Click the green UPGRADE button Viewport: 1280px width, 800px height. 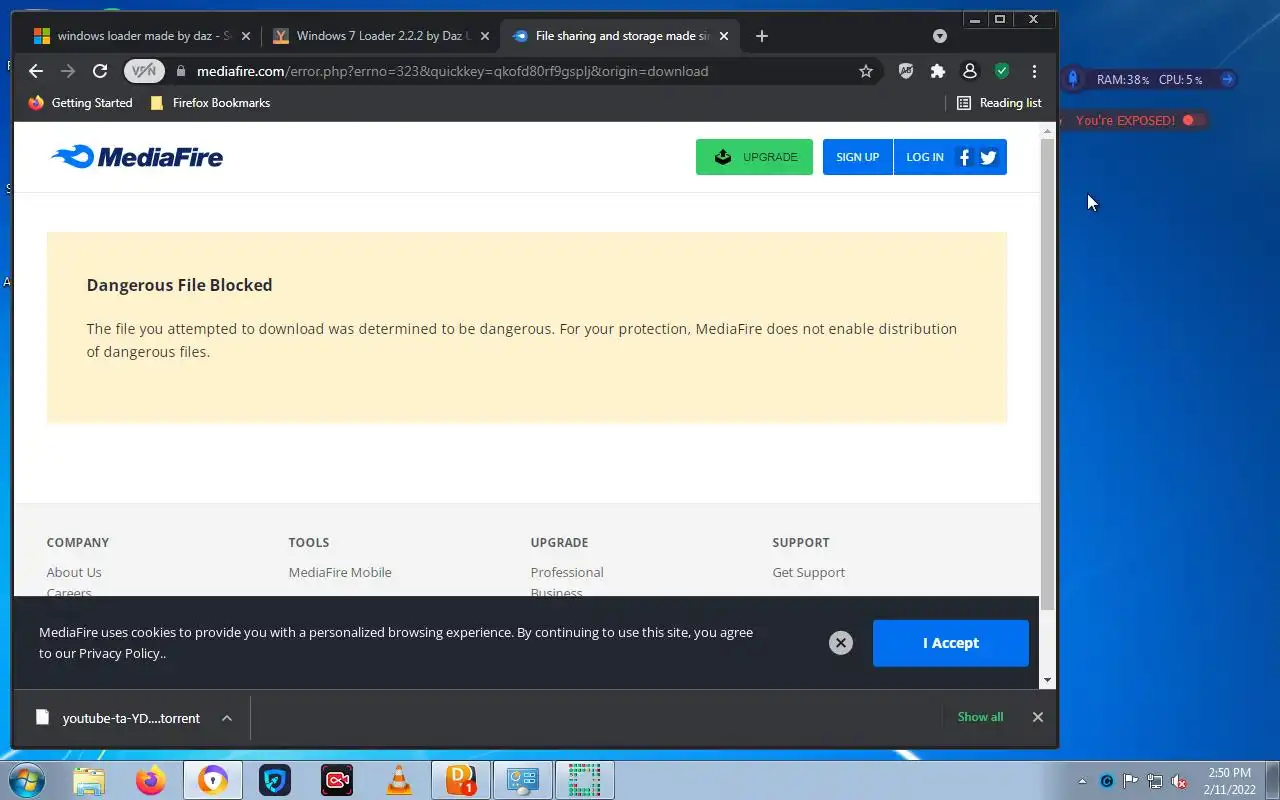tap(754, 157)
